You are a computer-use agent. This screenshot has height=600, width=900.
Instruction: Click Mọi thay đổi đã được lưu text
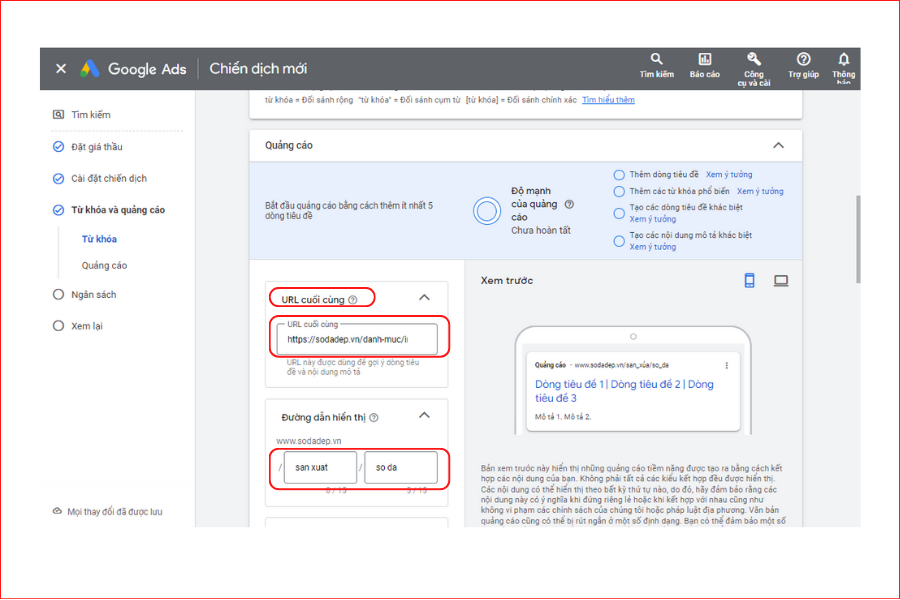[115, 512]
